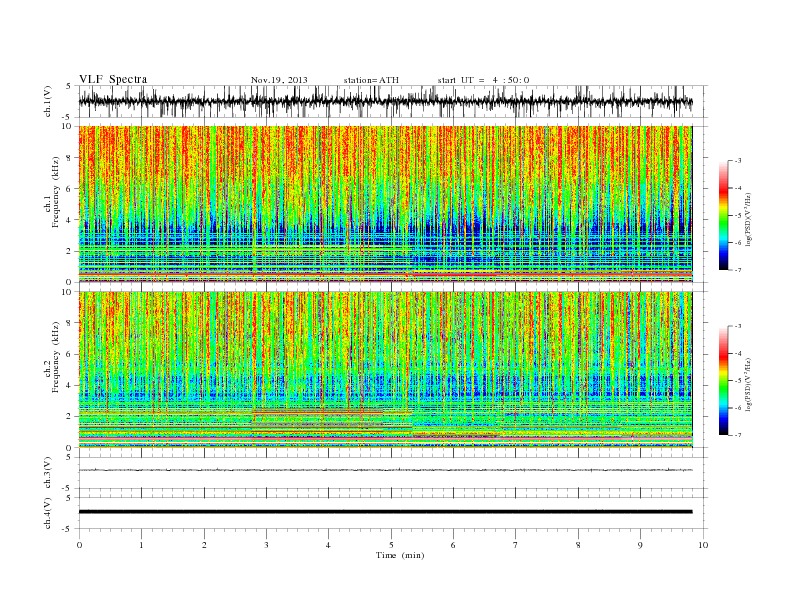This screenshot has width=792, height=612.
Task: Click the ch.1 waveform trace plot
Action: (385, 101)
